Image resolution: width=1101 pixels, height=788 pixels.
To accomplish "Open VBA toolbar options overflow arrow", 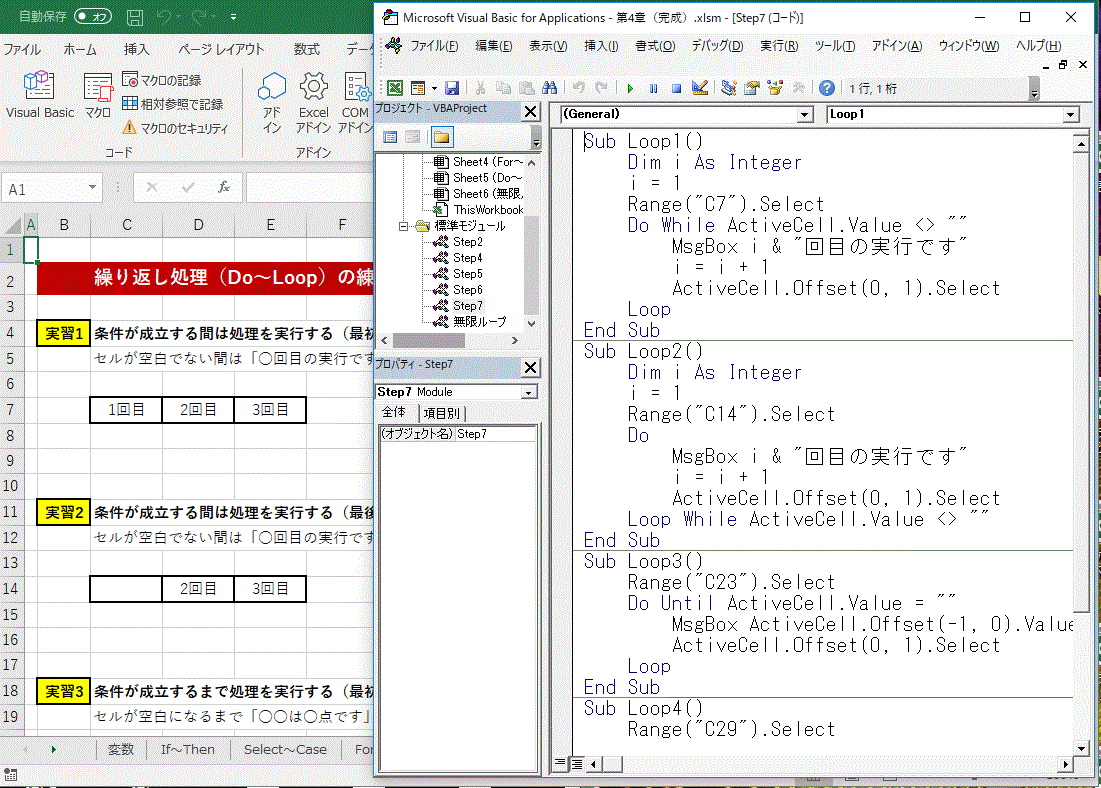I will click(x=1034, y=89).
